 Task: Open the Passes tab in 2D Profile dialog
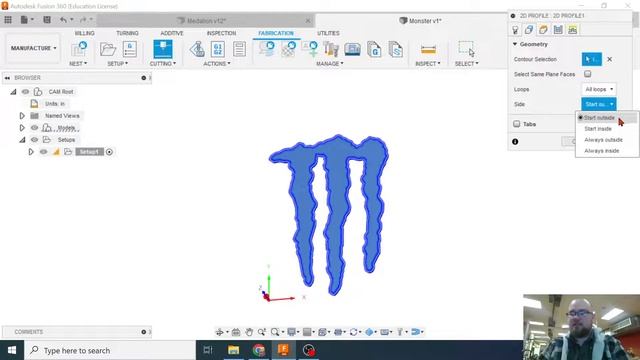coord(558,30)
